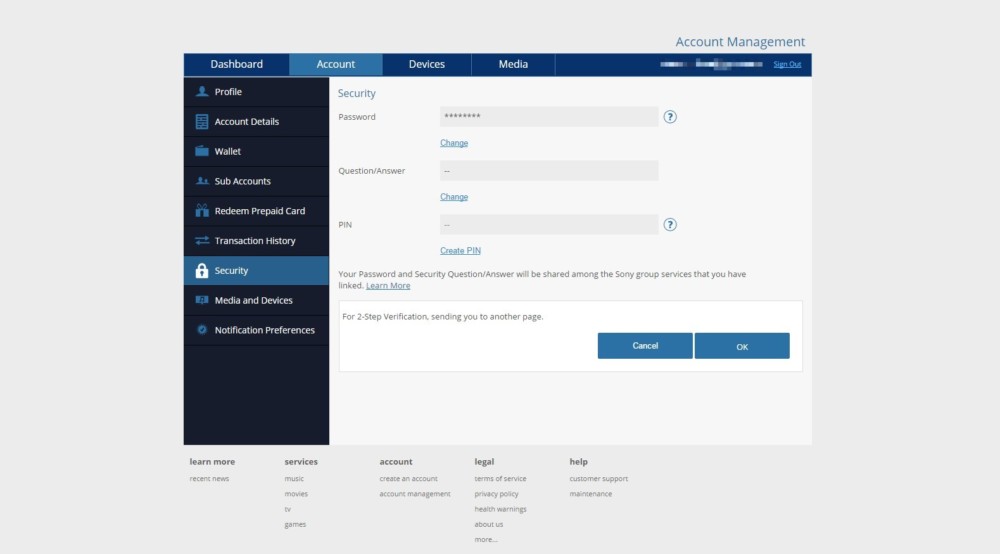Image resolution: width=1000 pixels, height=554 pixels.
Task: Cancel the 2-Step Verification redirect
Action: click(645, 346)
